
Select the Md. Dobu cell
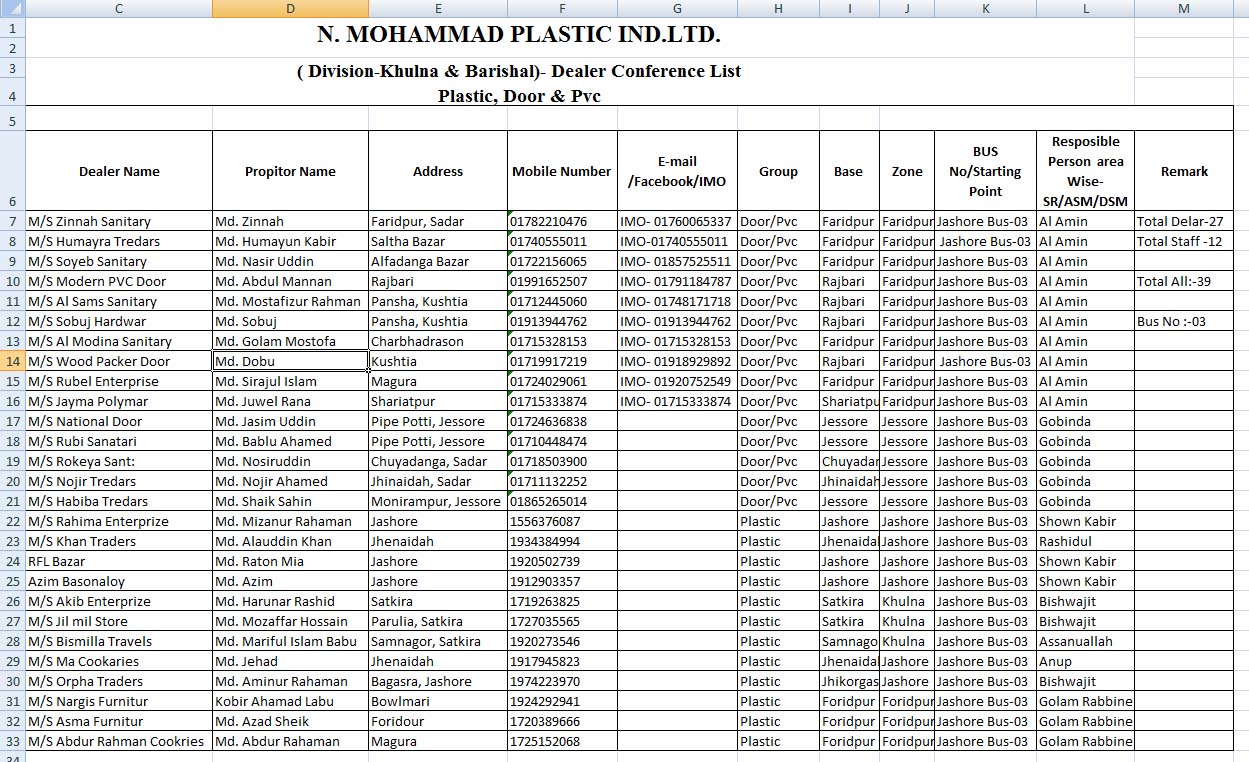click(x=290, y=361)
